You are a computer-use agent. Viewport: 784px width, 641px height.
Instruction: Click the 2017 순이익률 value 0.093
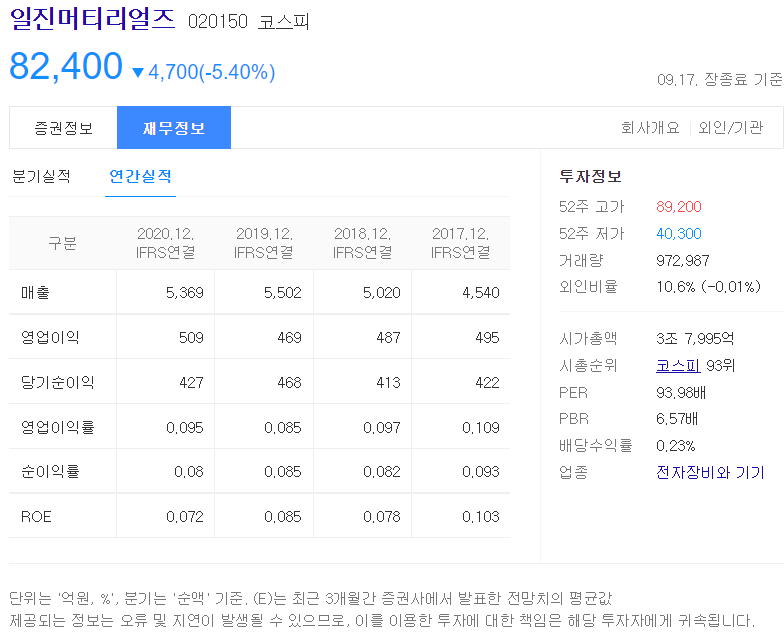[480, 472]
